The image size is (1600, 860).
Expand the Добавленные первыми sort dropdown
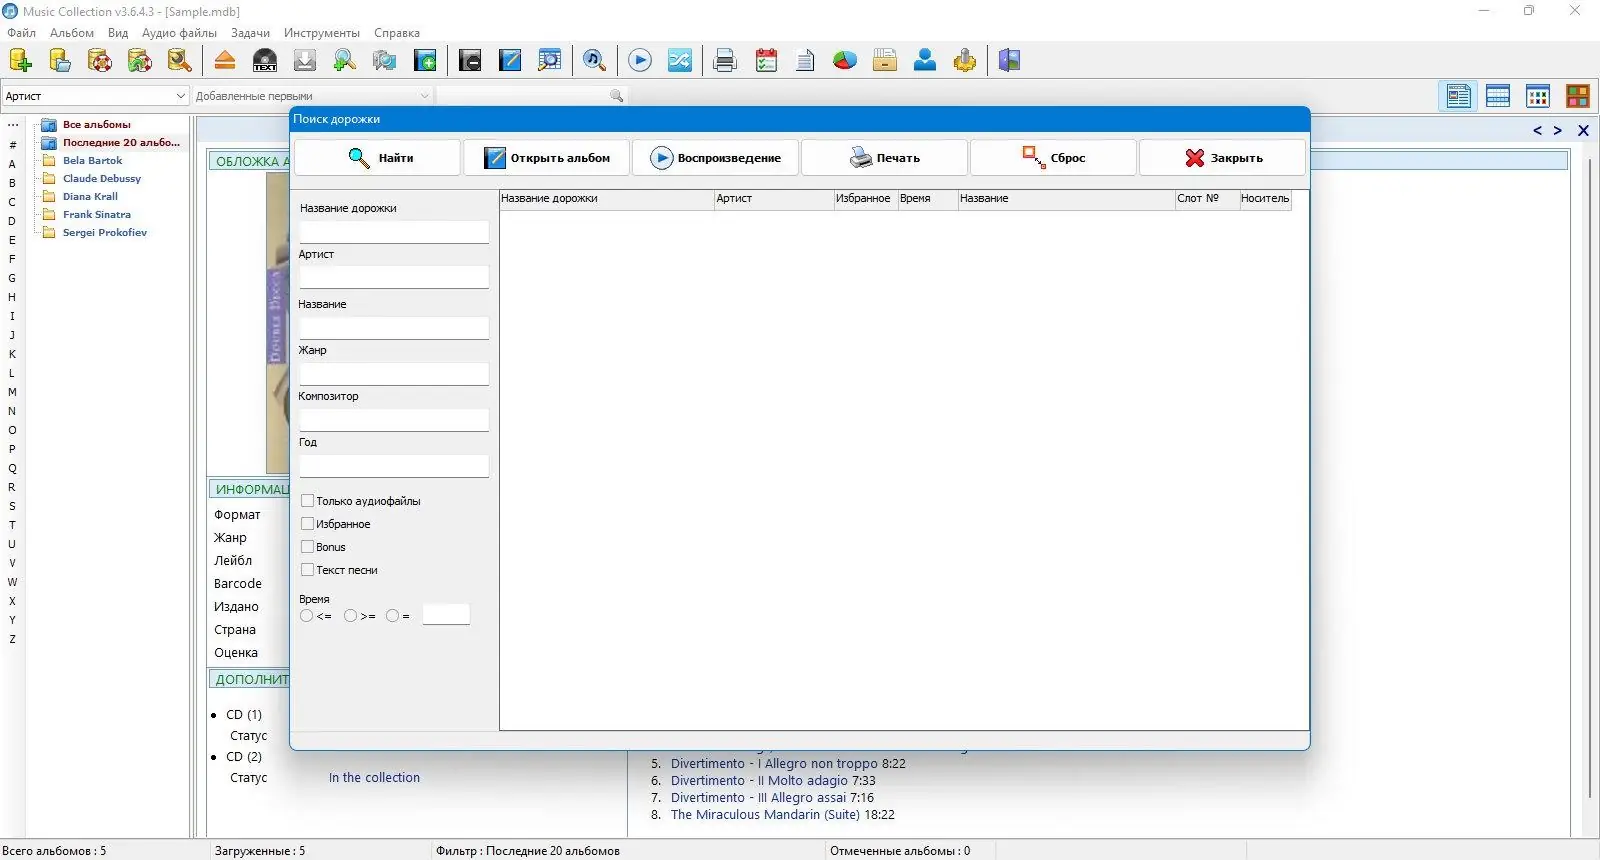(312, 96)
